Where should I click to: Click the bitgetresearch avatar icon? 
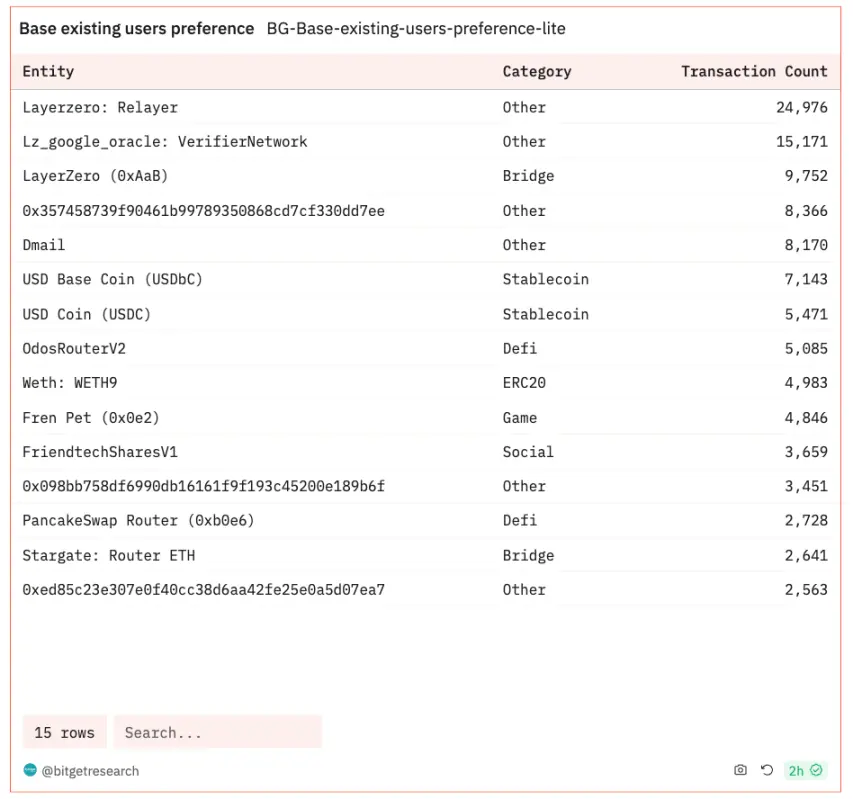point(30,770)
